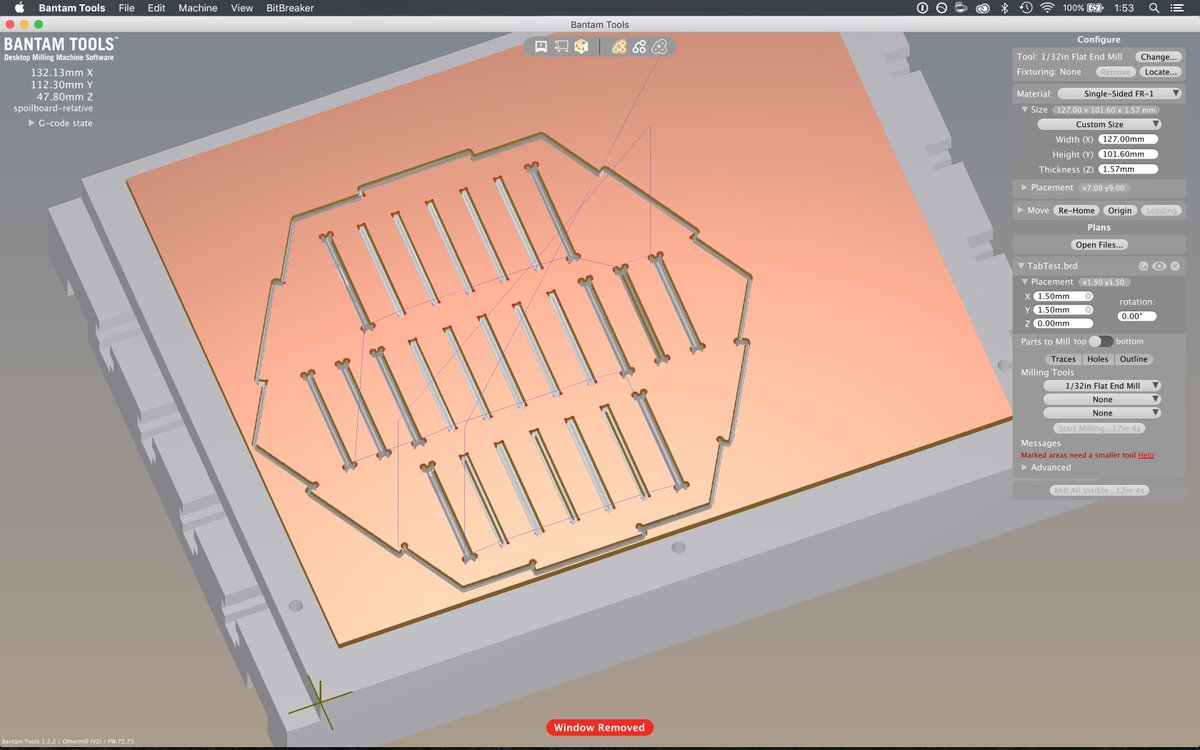Select the 3D cube view icon
1200x750 pixels.
(581, 46)
